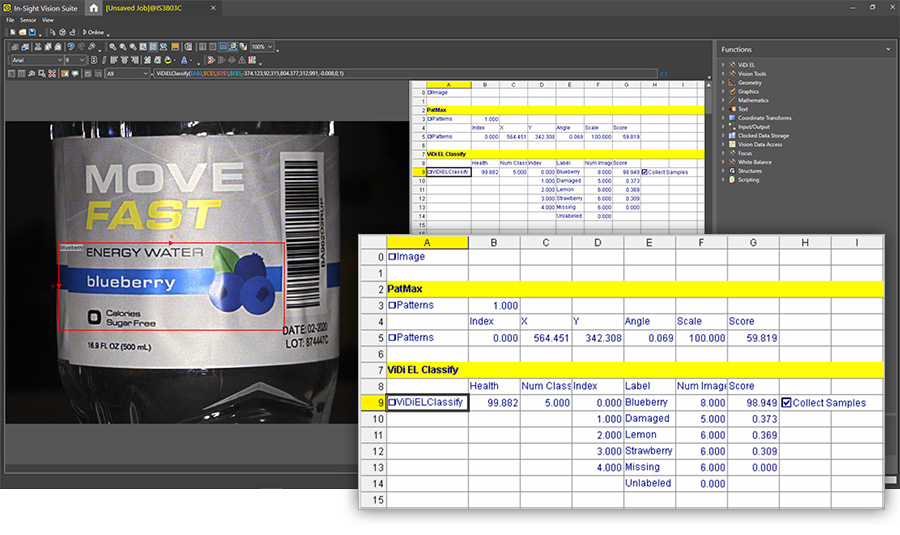Toggle the Collect Samples checkbox in zoomed sheet
Viewport: 900px width, 535px height.
pos(786,403)
